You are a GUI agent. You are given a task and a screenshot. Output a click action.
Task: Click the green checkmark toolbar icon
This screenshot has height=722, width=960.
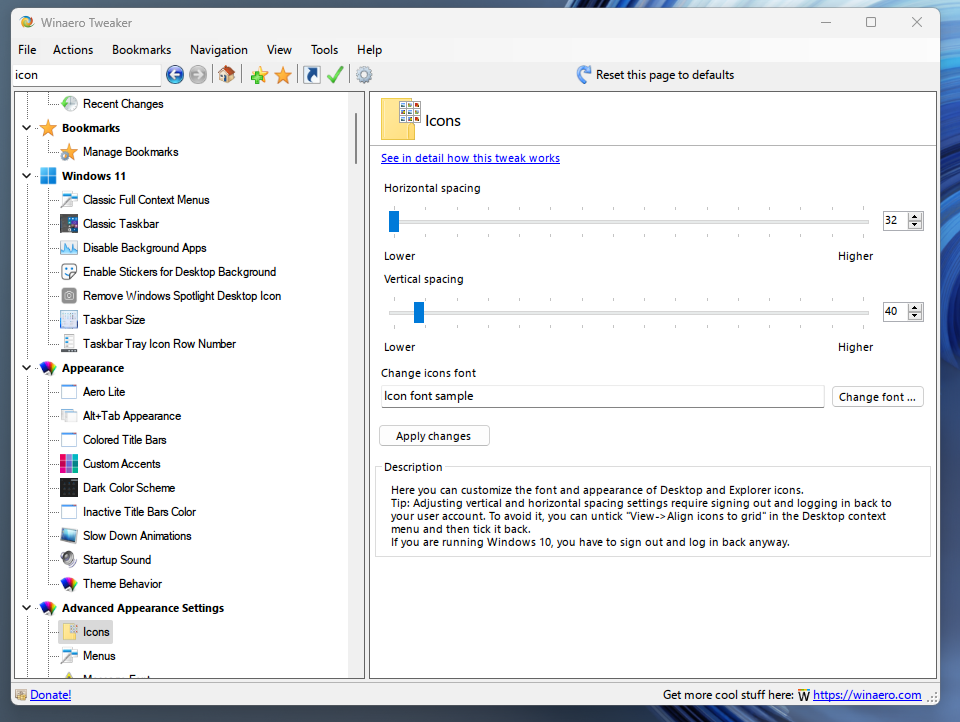335,74
